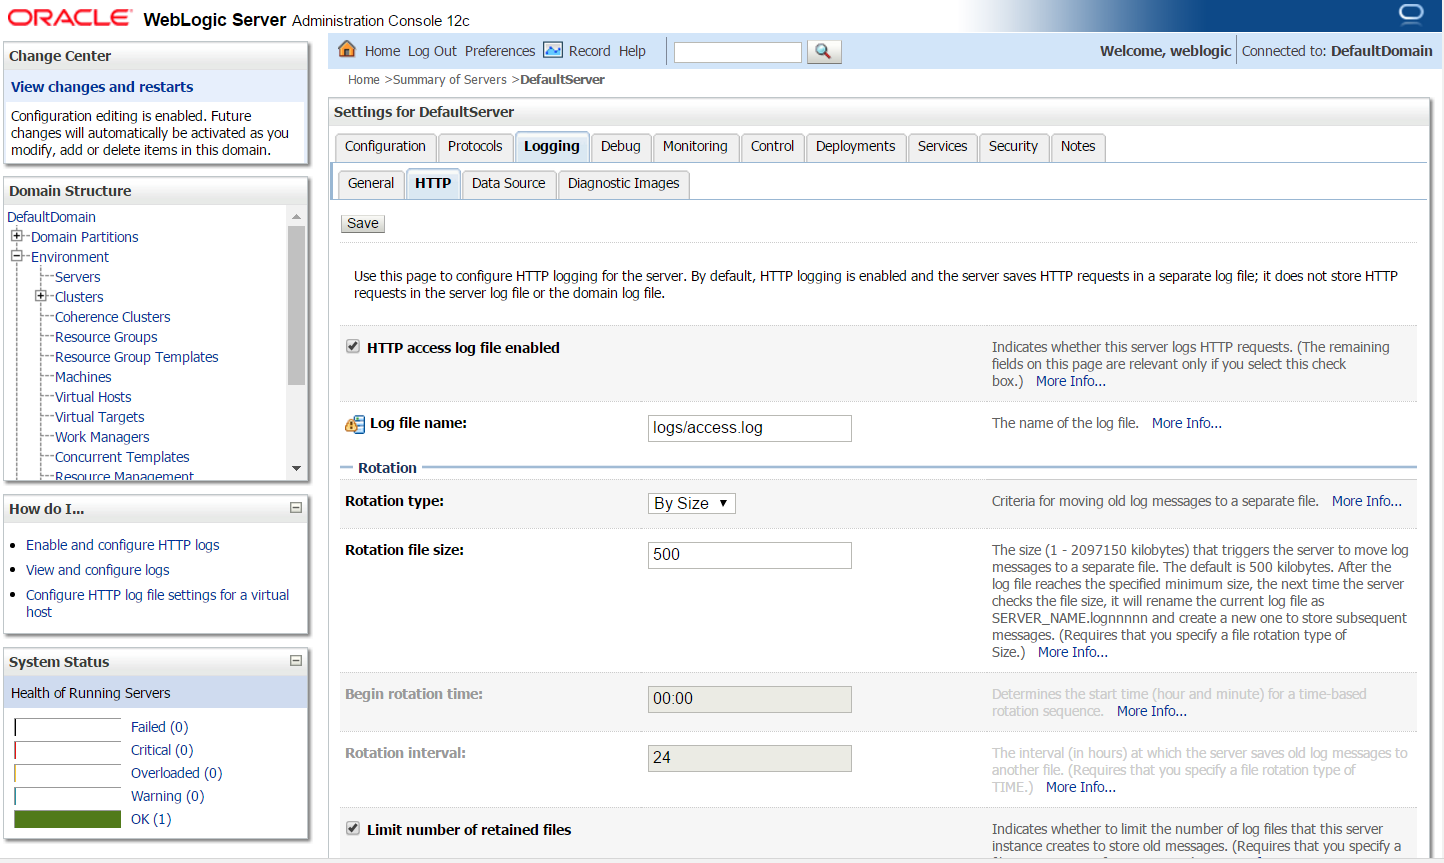
Task: Click the restart-required icon beside Log file name
Action: (354, 424)
